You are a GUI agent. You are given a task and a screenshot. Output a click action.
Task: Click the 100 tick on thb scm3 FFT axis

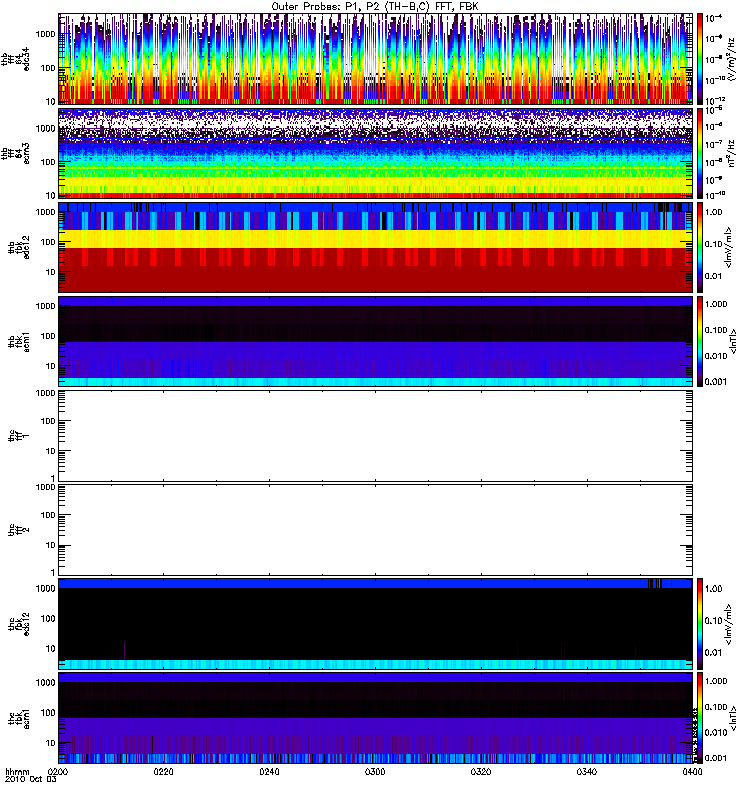pyautogui.click(x=48, y=162)
